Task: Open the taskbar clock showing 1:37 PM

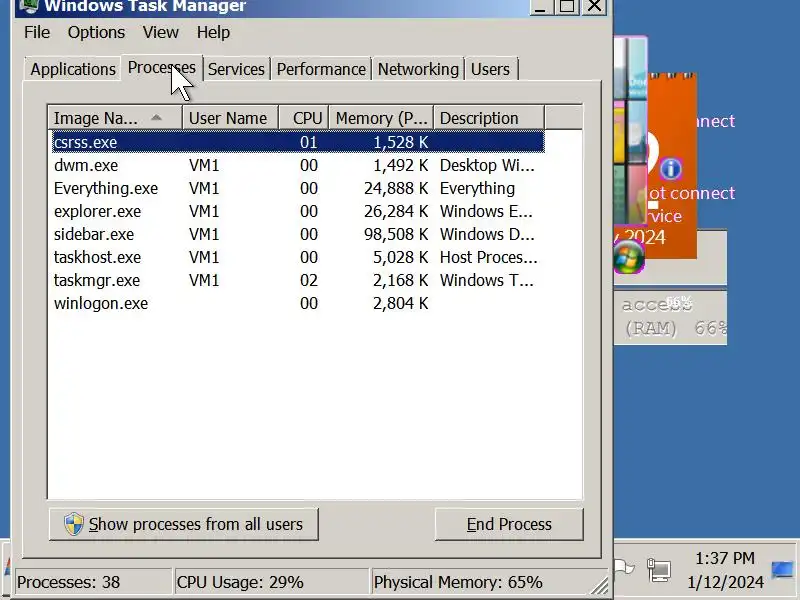Action: click(x=725, y=570)
